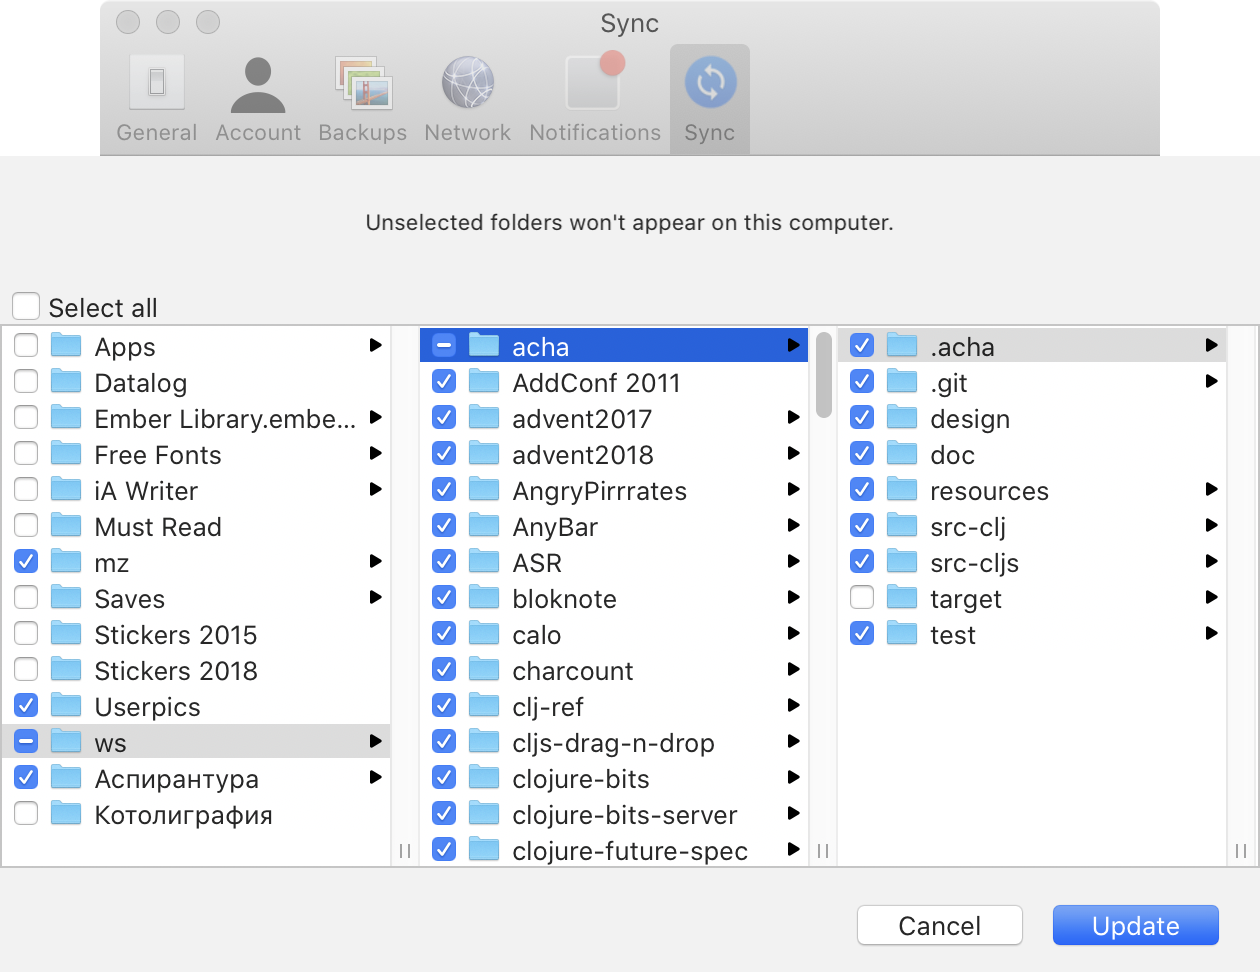This screenshot has width=1260, height=972.
Task: Click the design folder icon
Action: tap(902, 418)
